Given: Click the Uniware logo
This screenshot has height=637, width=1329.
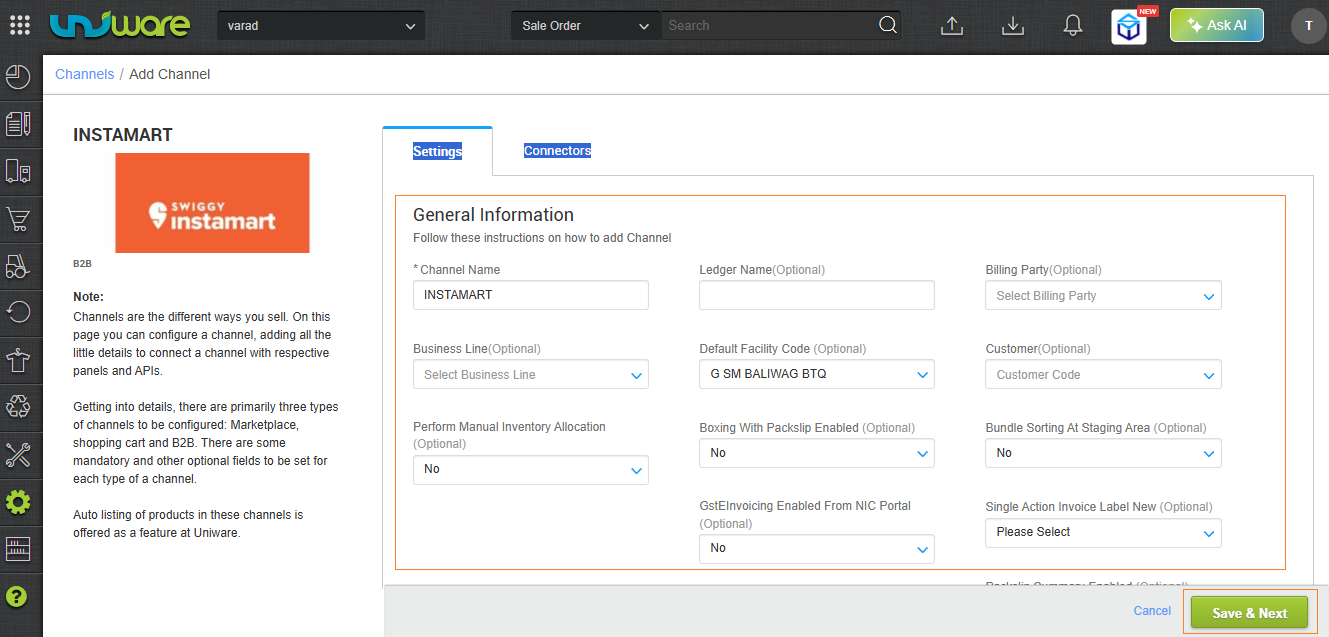Looking at the screenshot, I should [119, 25].
